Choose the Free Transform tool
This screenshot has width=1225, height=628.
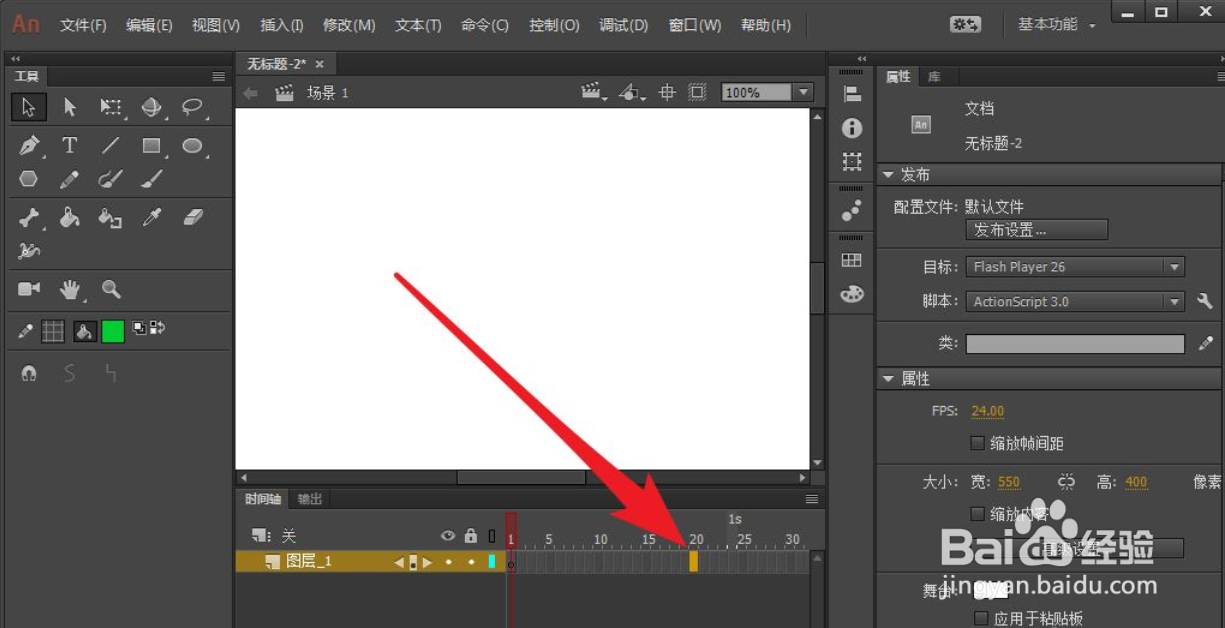111,107
